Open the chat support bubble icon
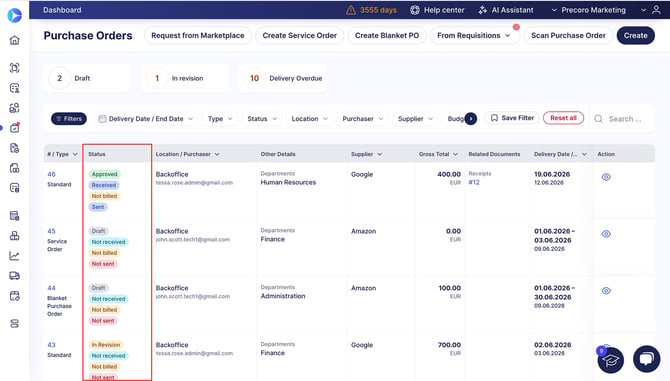670x381 pixels. coord(646,359)
